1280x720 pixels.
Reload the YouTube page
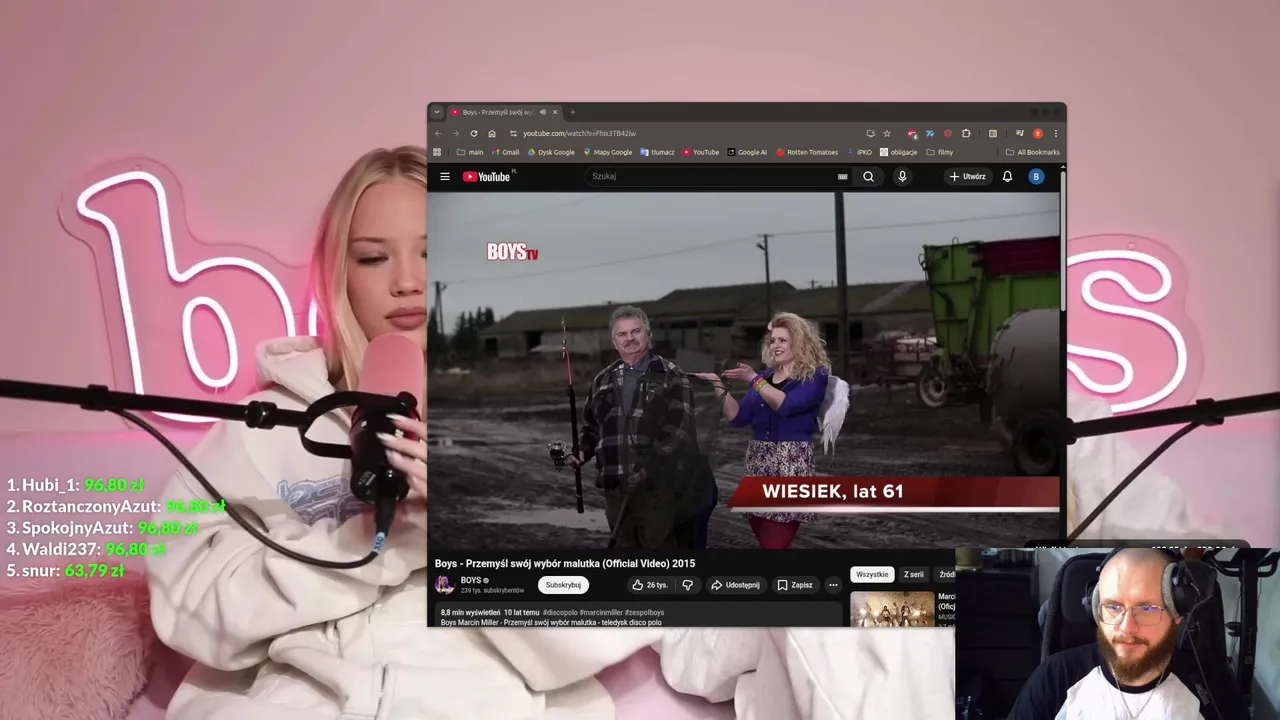pos(474,133)
